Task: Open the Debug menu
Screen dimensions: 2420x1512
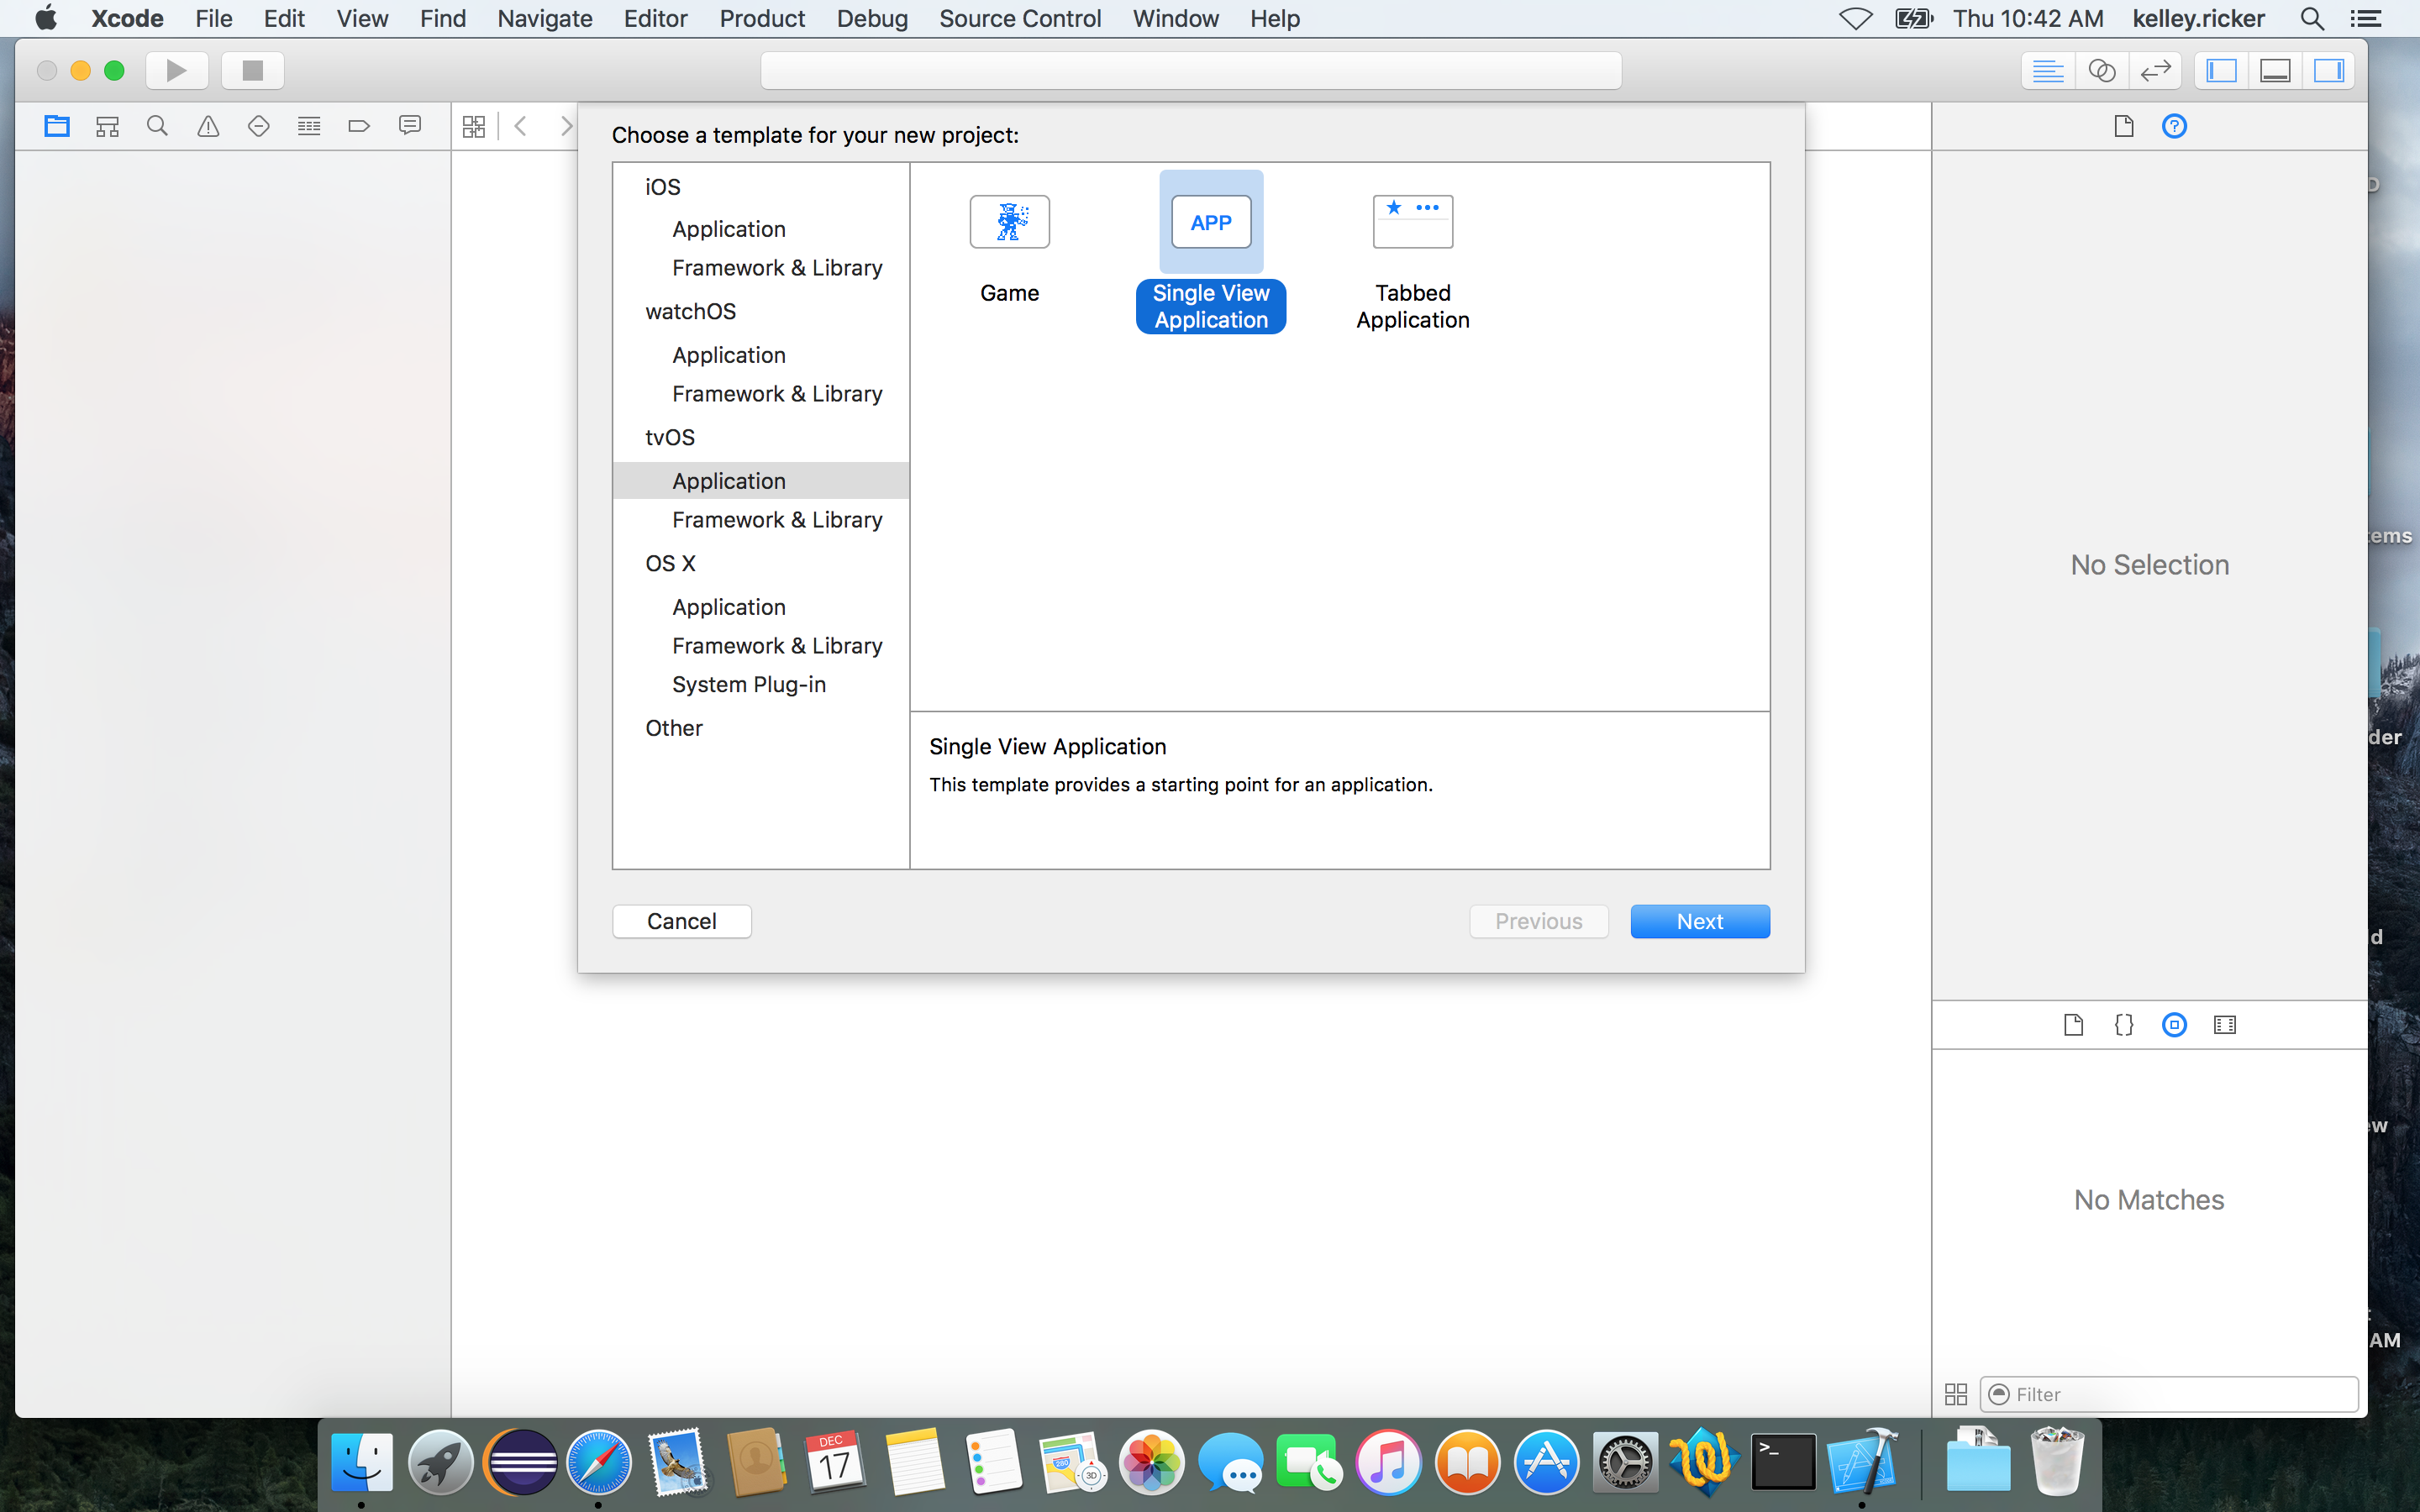Action: tap(872, 18)
